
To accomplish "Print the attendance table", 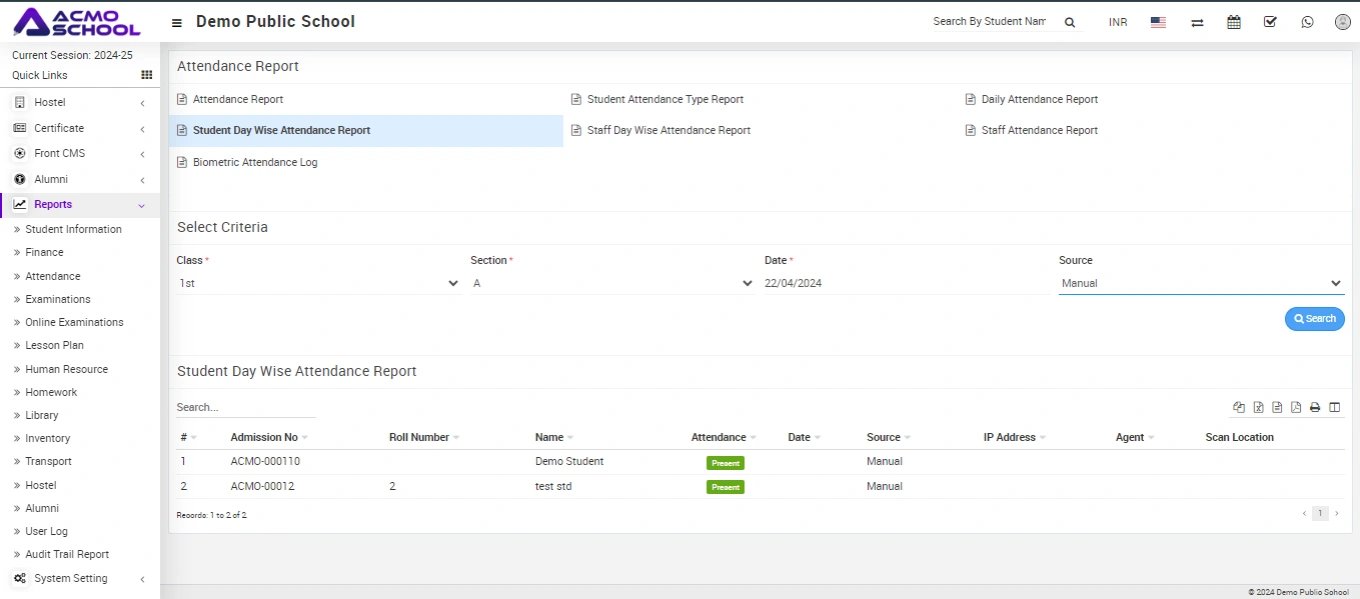I will tap(1315, 408).
